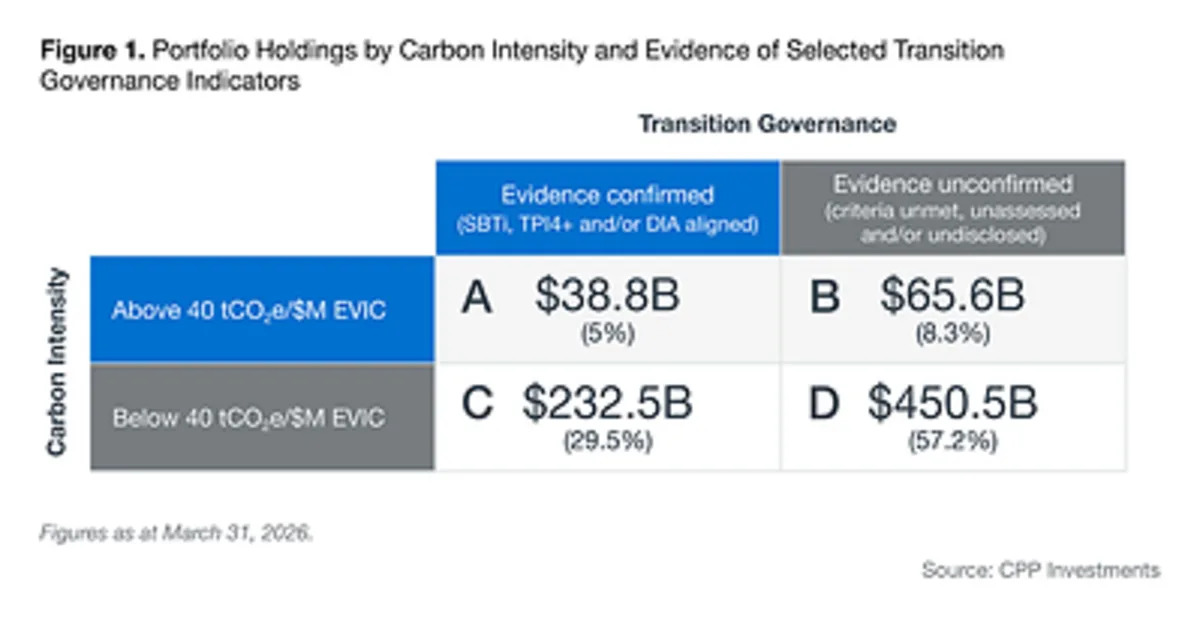This screenshot has height=617, width=1200.
Task: Select the Transition Governance heading
Action: click(767, 124)
